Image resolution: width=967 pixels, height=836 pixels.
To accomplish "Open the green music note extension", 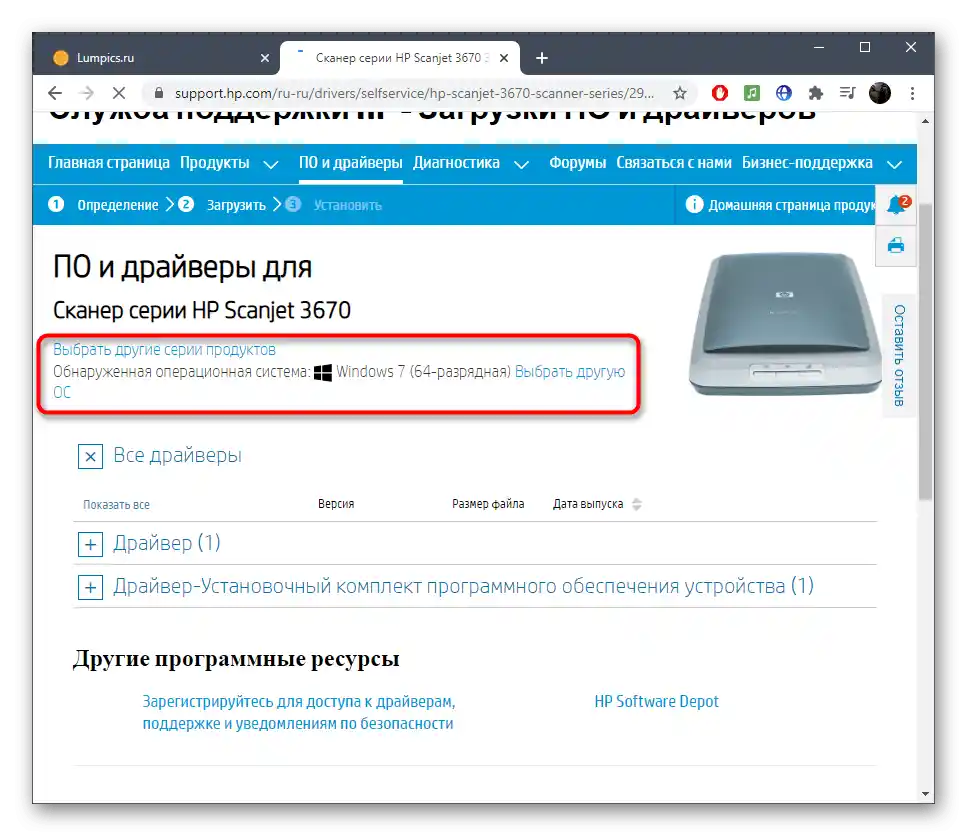I will 752,93.
